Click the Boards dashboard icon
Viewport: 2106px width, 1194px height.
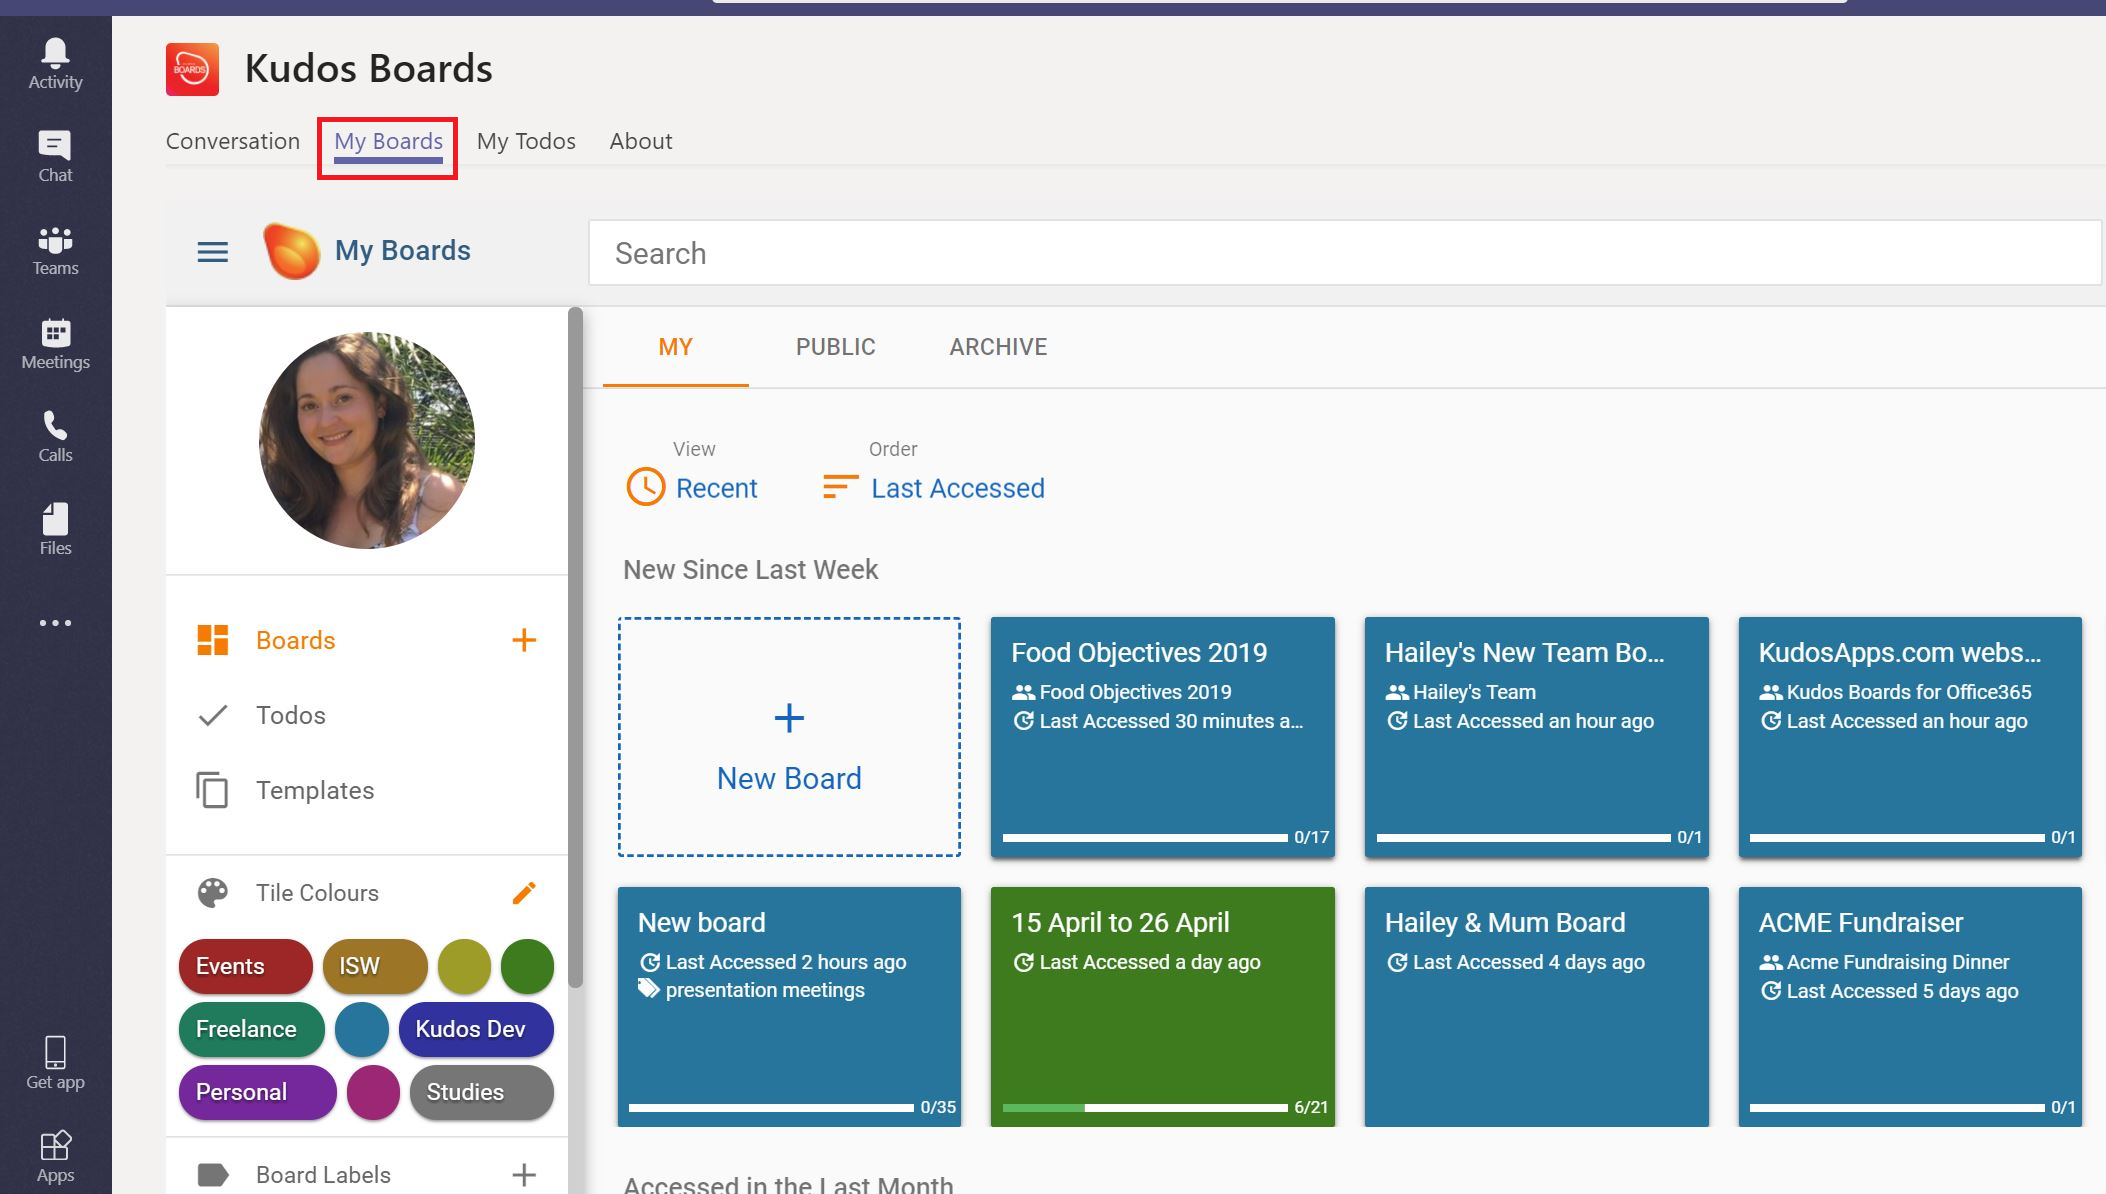pos(212,640)
